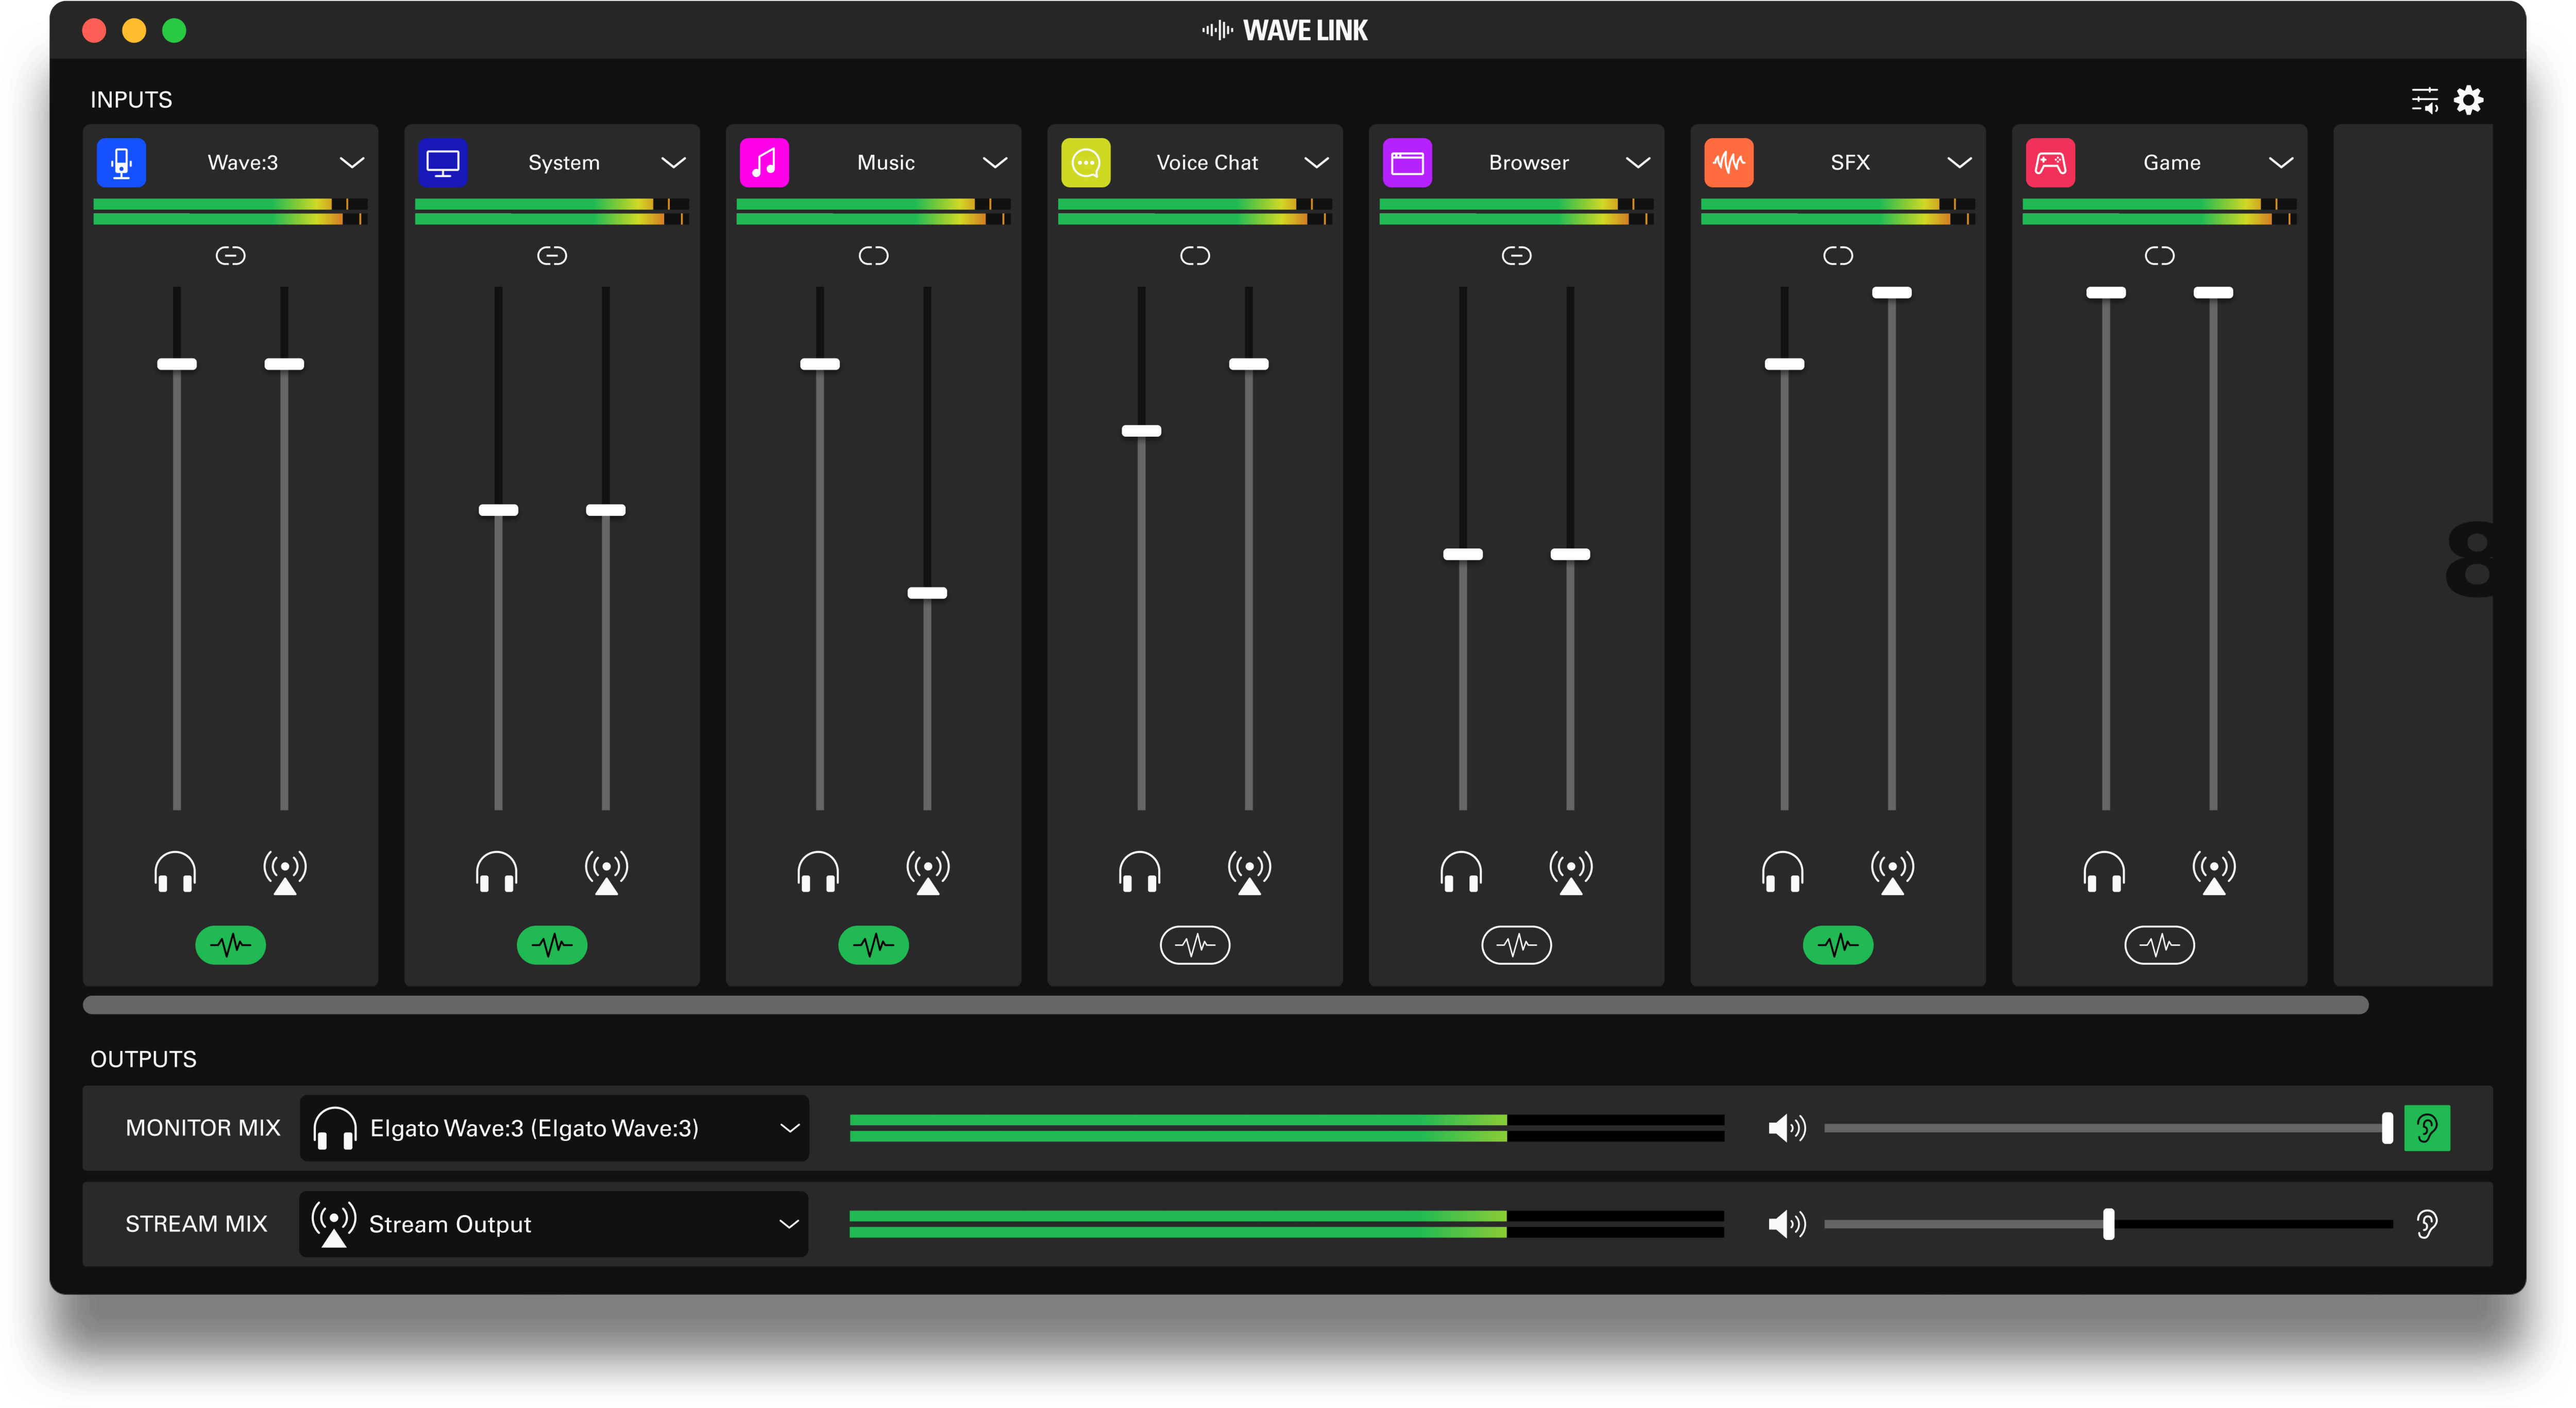Mute Music headphones monitor output
Viewport: 2576px width, 1408px height.
tap(818, 871)
